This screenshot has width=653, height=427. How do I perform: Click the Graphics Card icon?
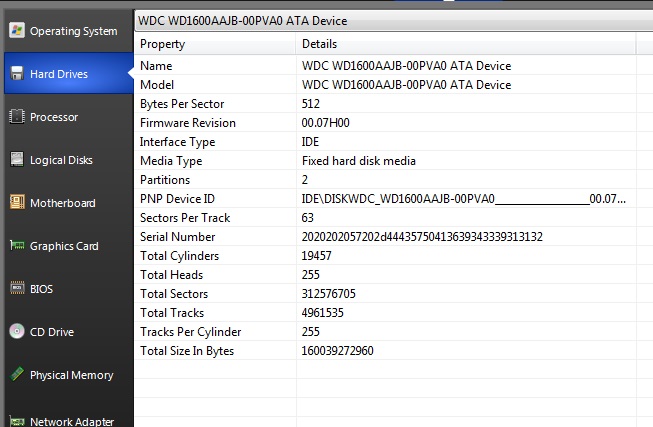(17, 245)
